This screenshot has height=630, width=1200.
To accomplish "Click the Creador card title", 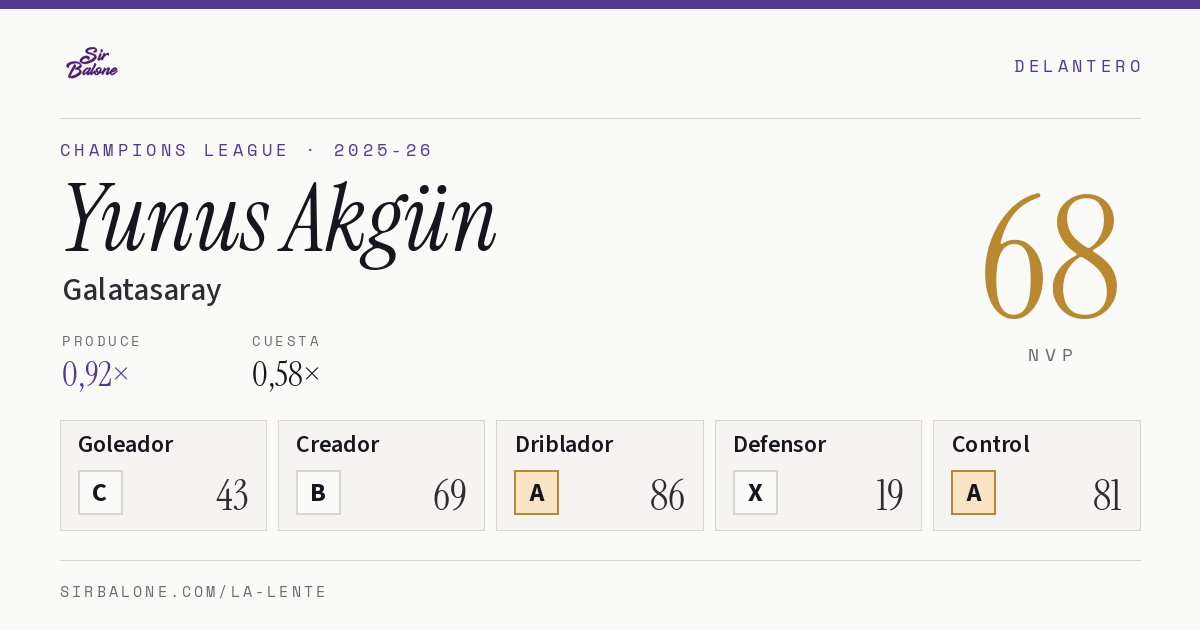I will [x=337, y=444].
